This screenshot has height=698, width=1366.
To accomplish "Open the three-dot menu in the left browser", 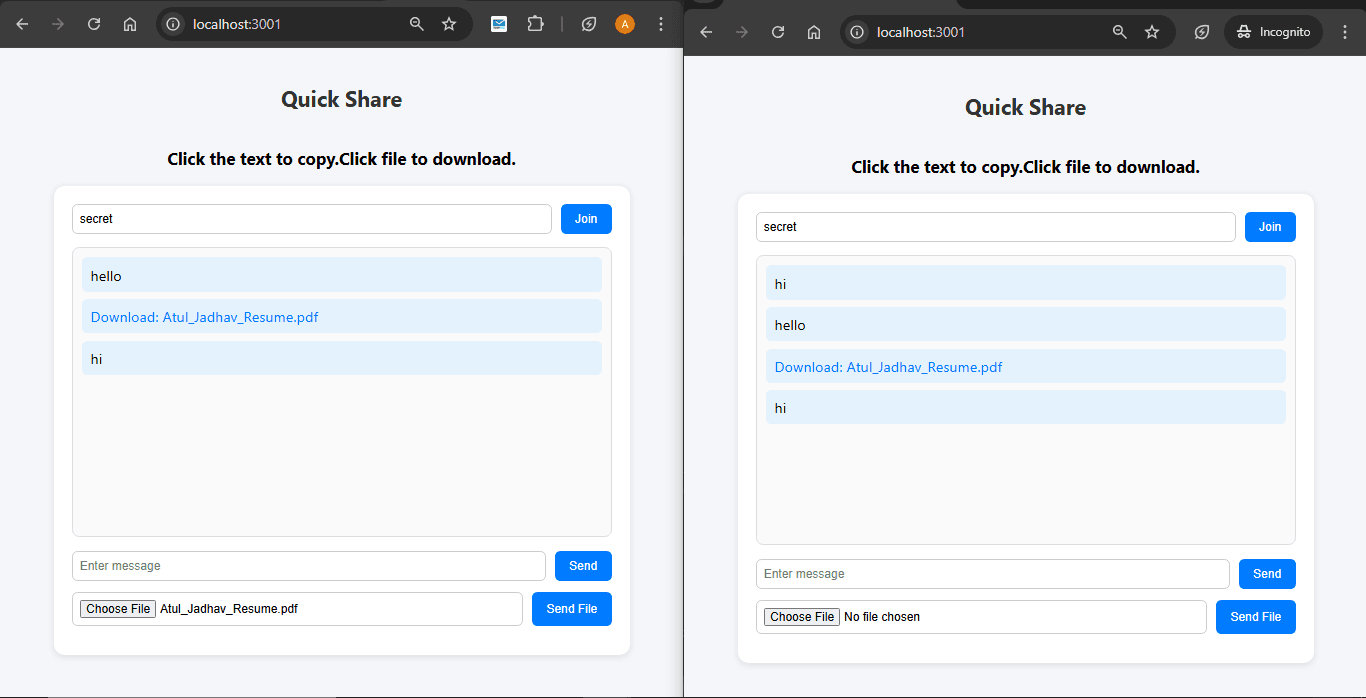I will point(661,24).
